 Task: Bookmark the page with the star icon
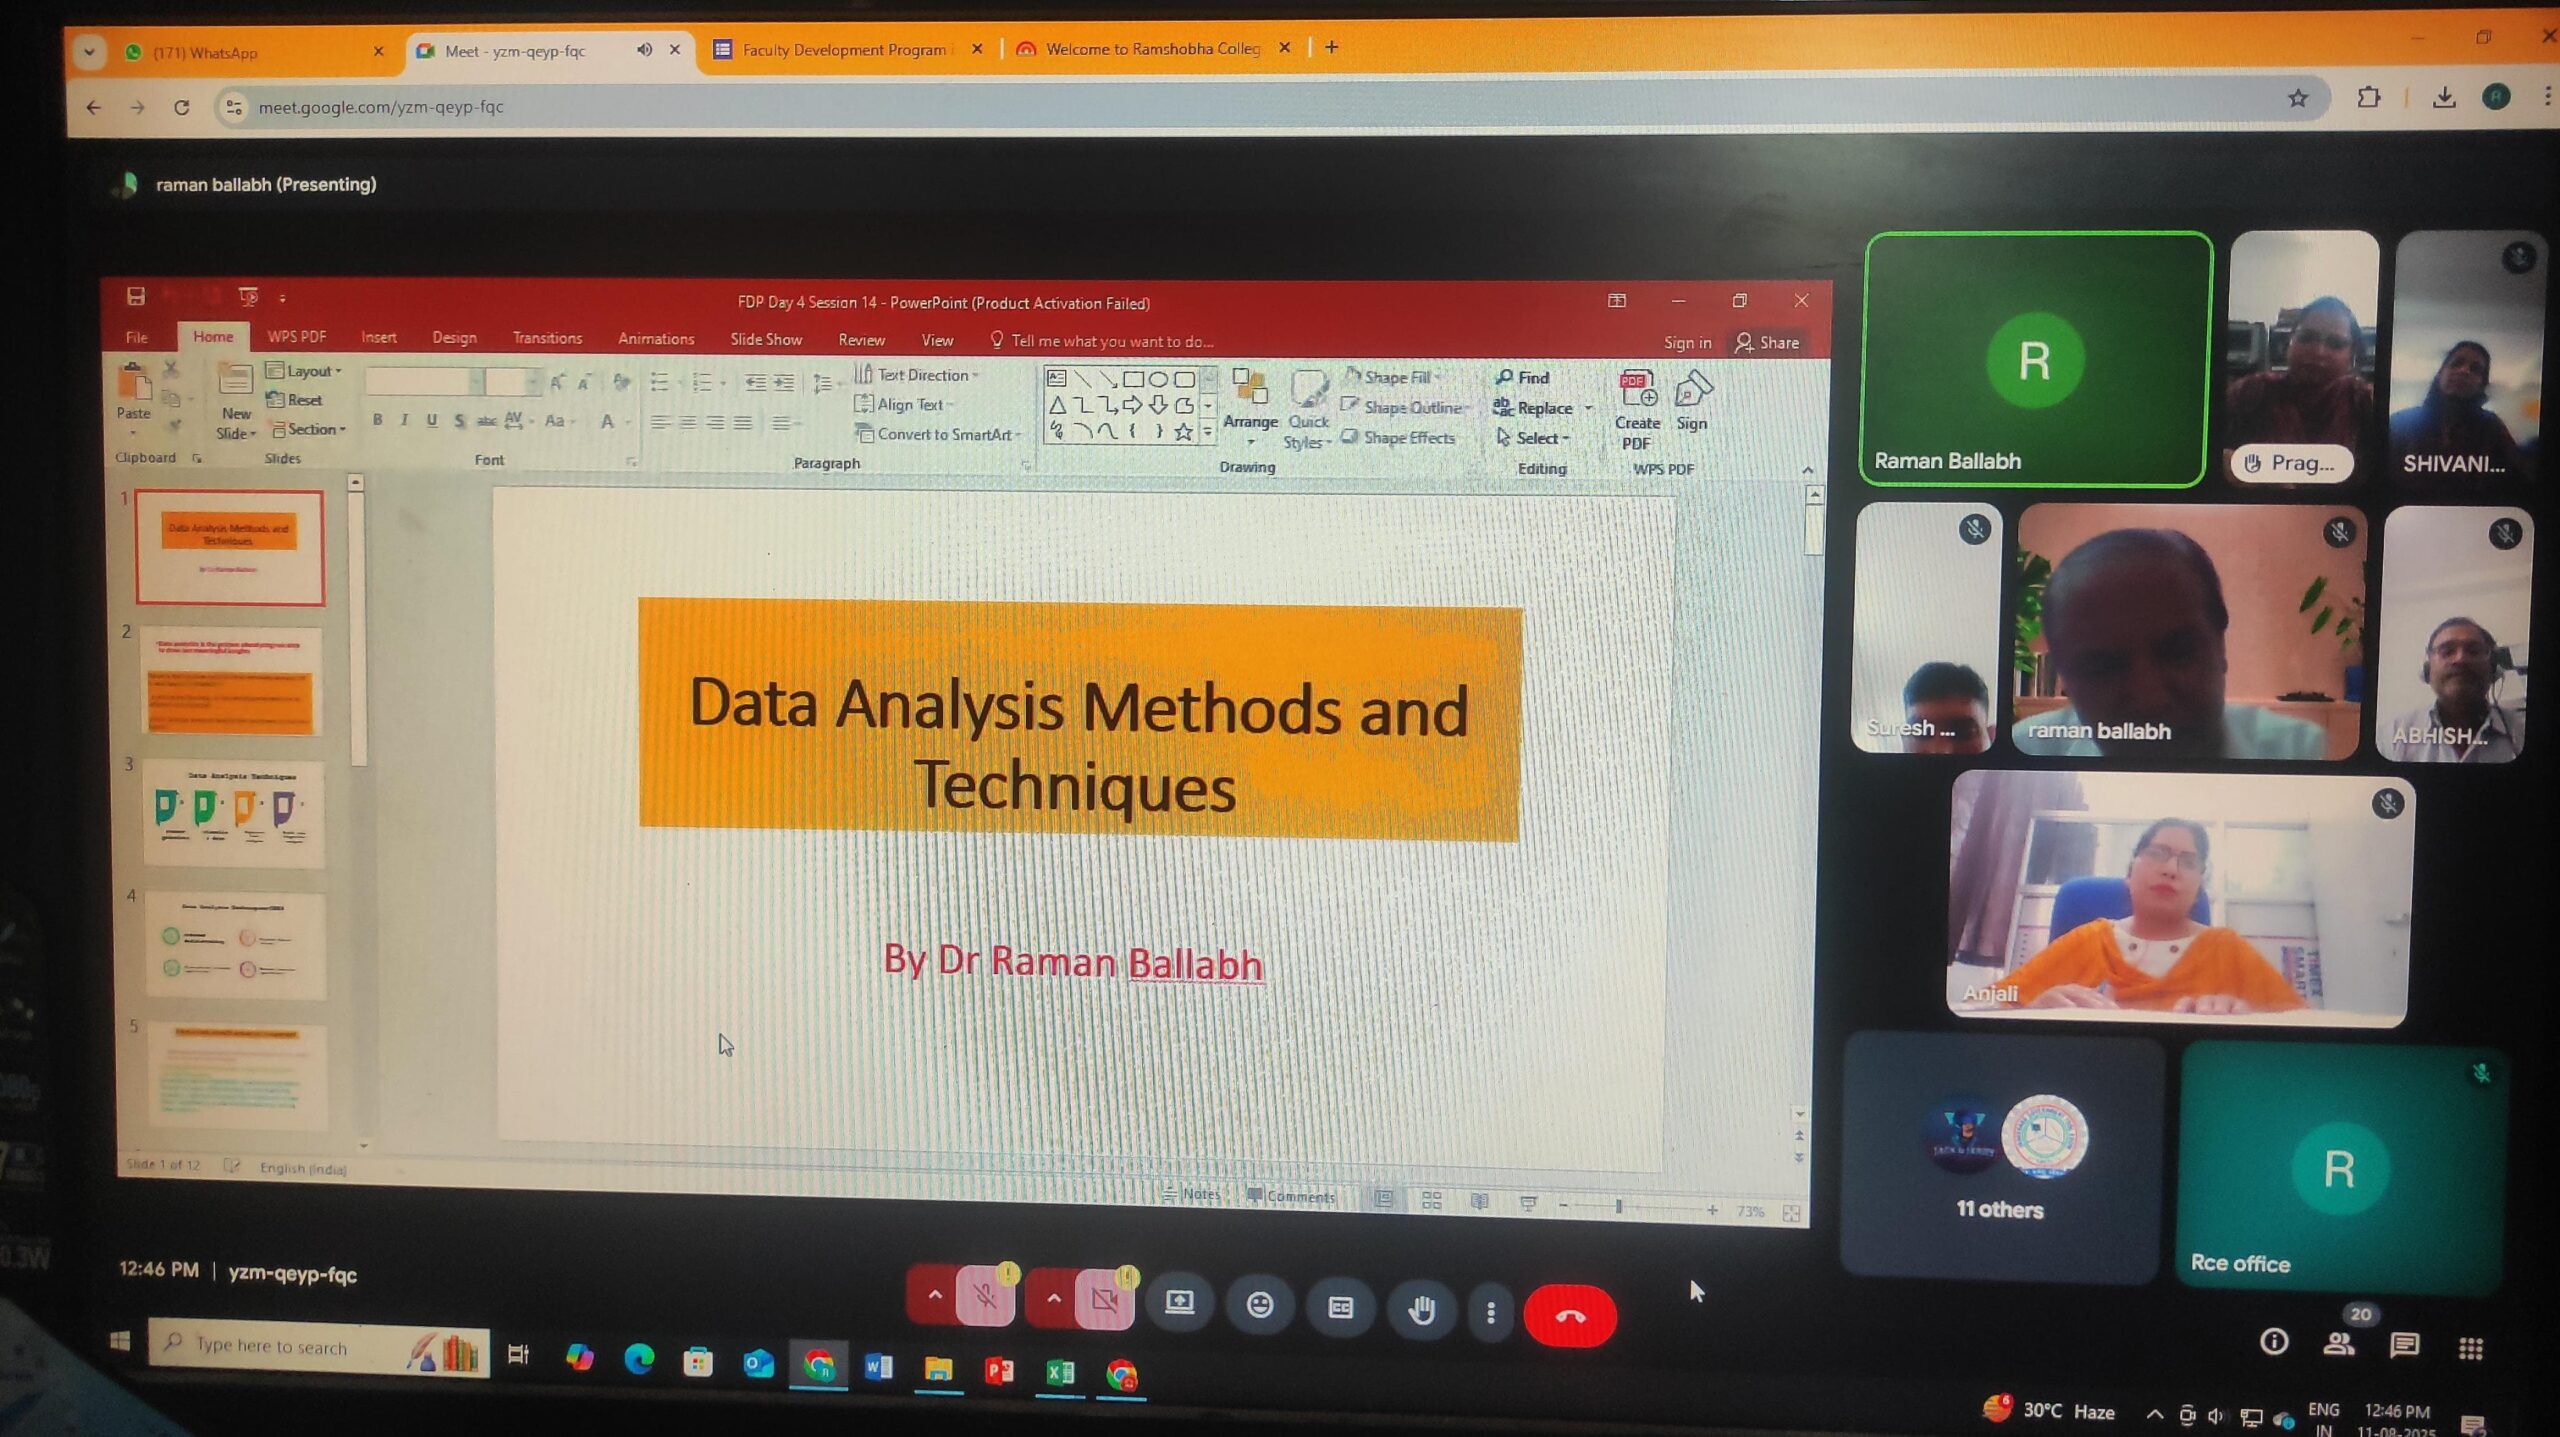[2297, 98]
